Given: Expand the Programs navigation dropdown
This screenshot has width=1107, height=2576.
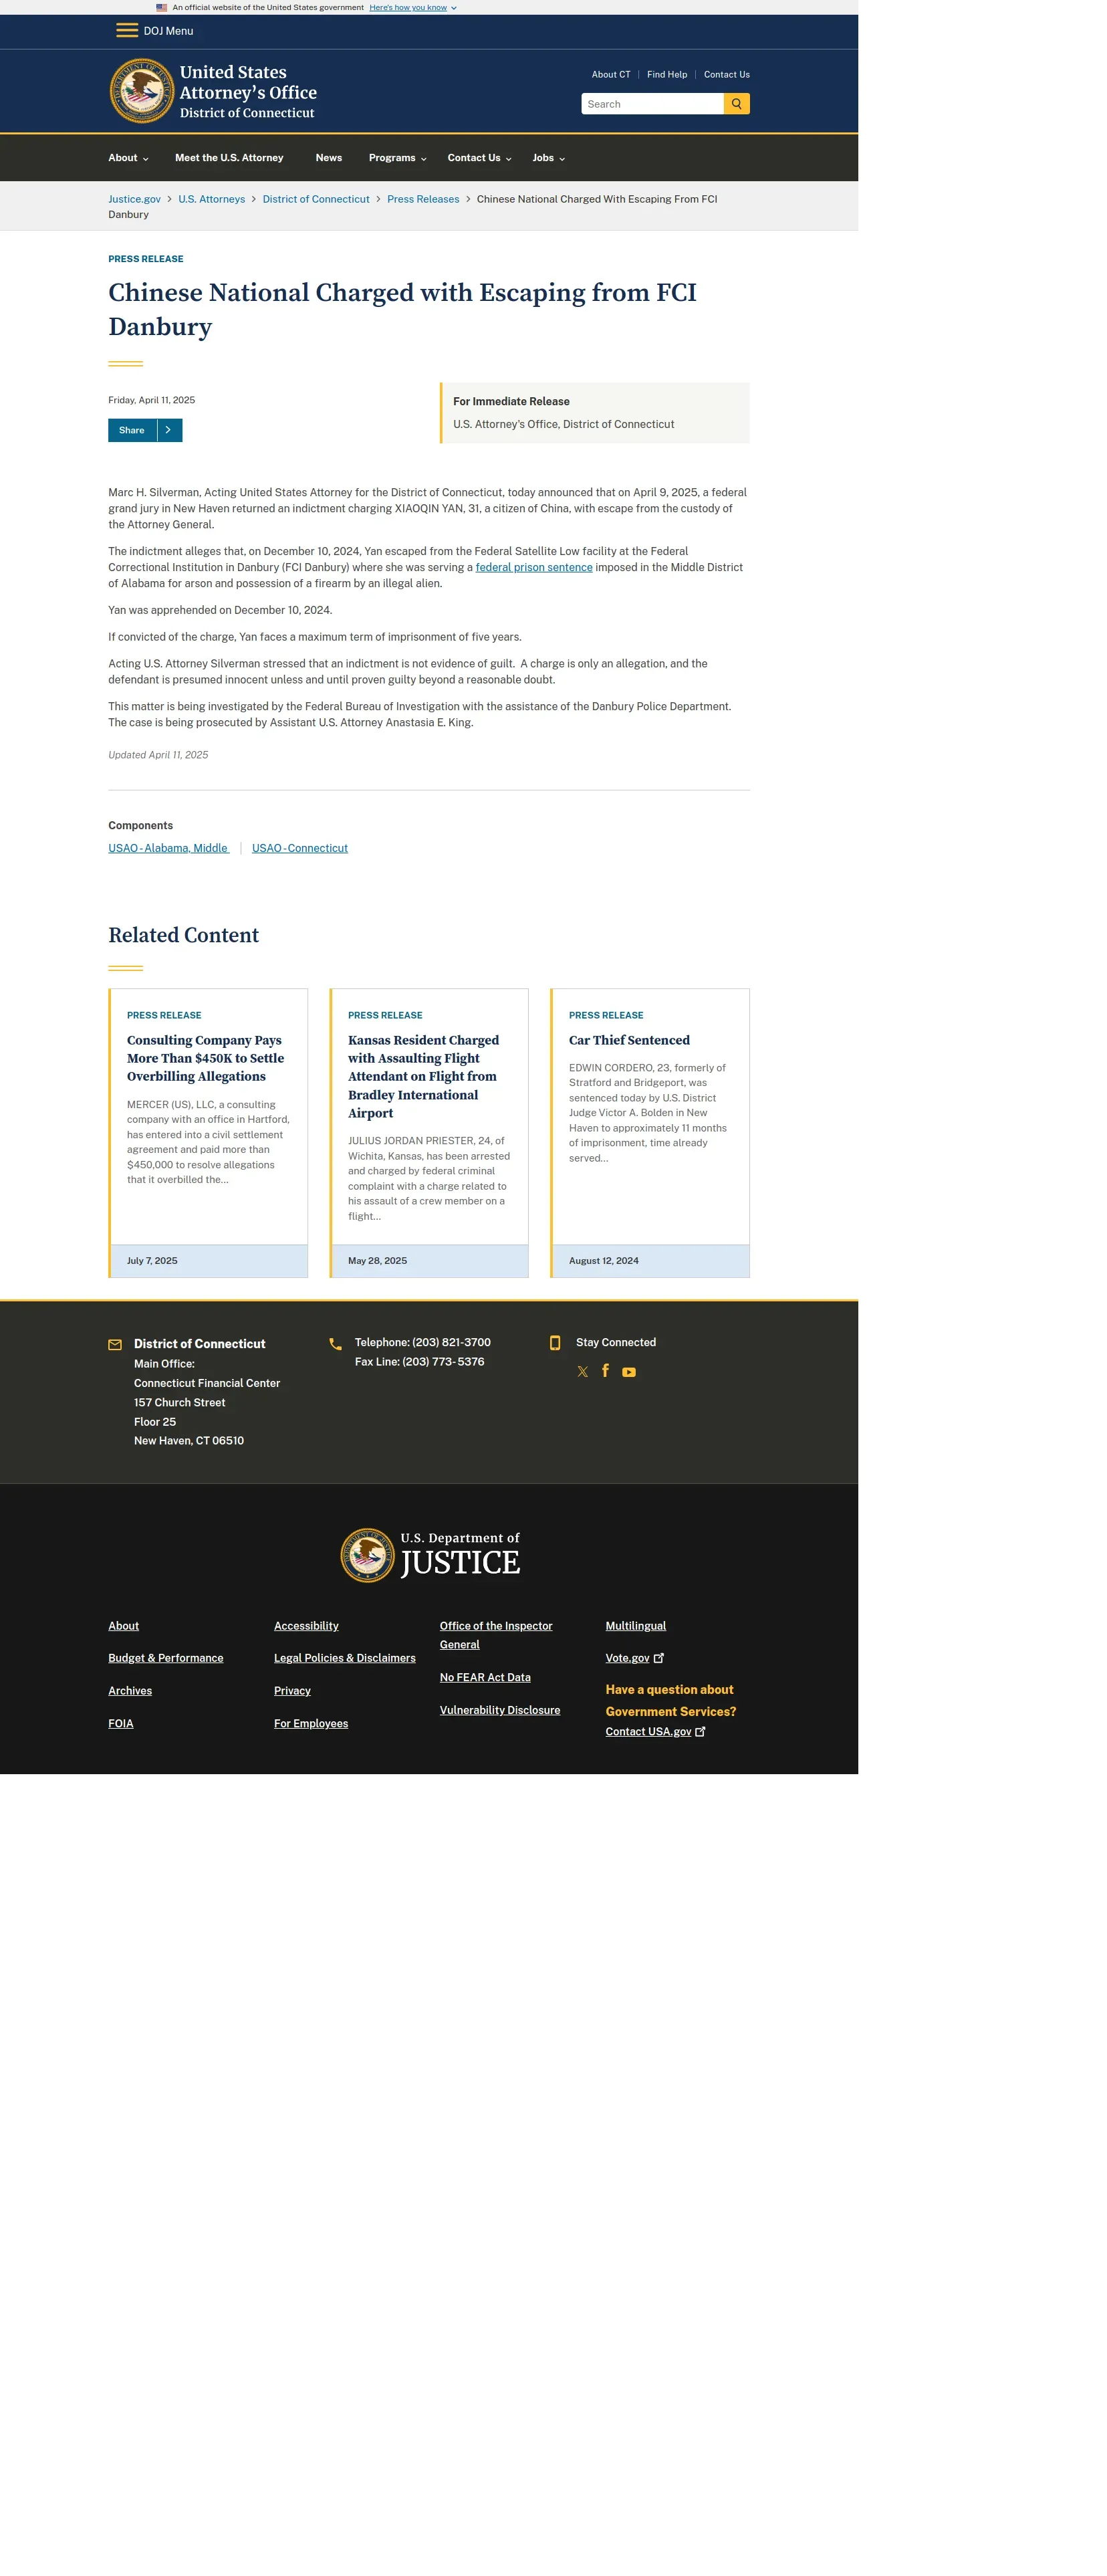Looking at the screenshot, I should tap(397, 158).
